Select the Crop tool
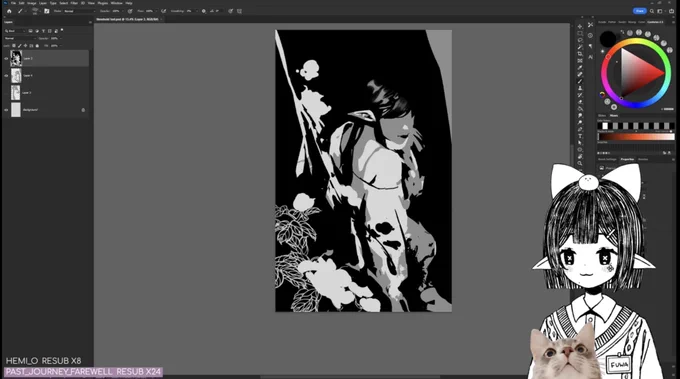The width and height of the screenshot is (680, 379). pos(580,54)
